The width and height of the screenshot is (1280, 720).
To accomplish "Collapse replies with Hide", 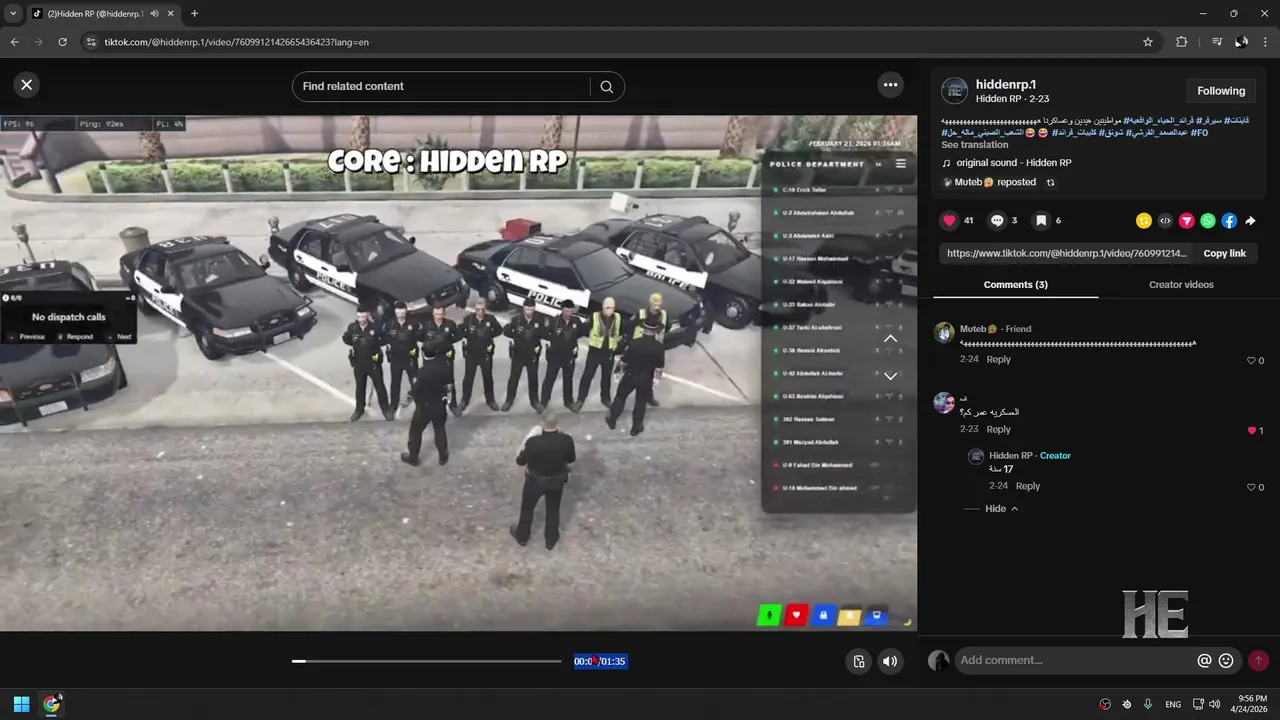I will click(x=1002, y=509).
